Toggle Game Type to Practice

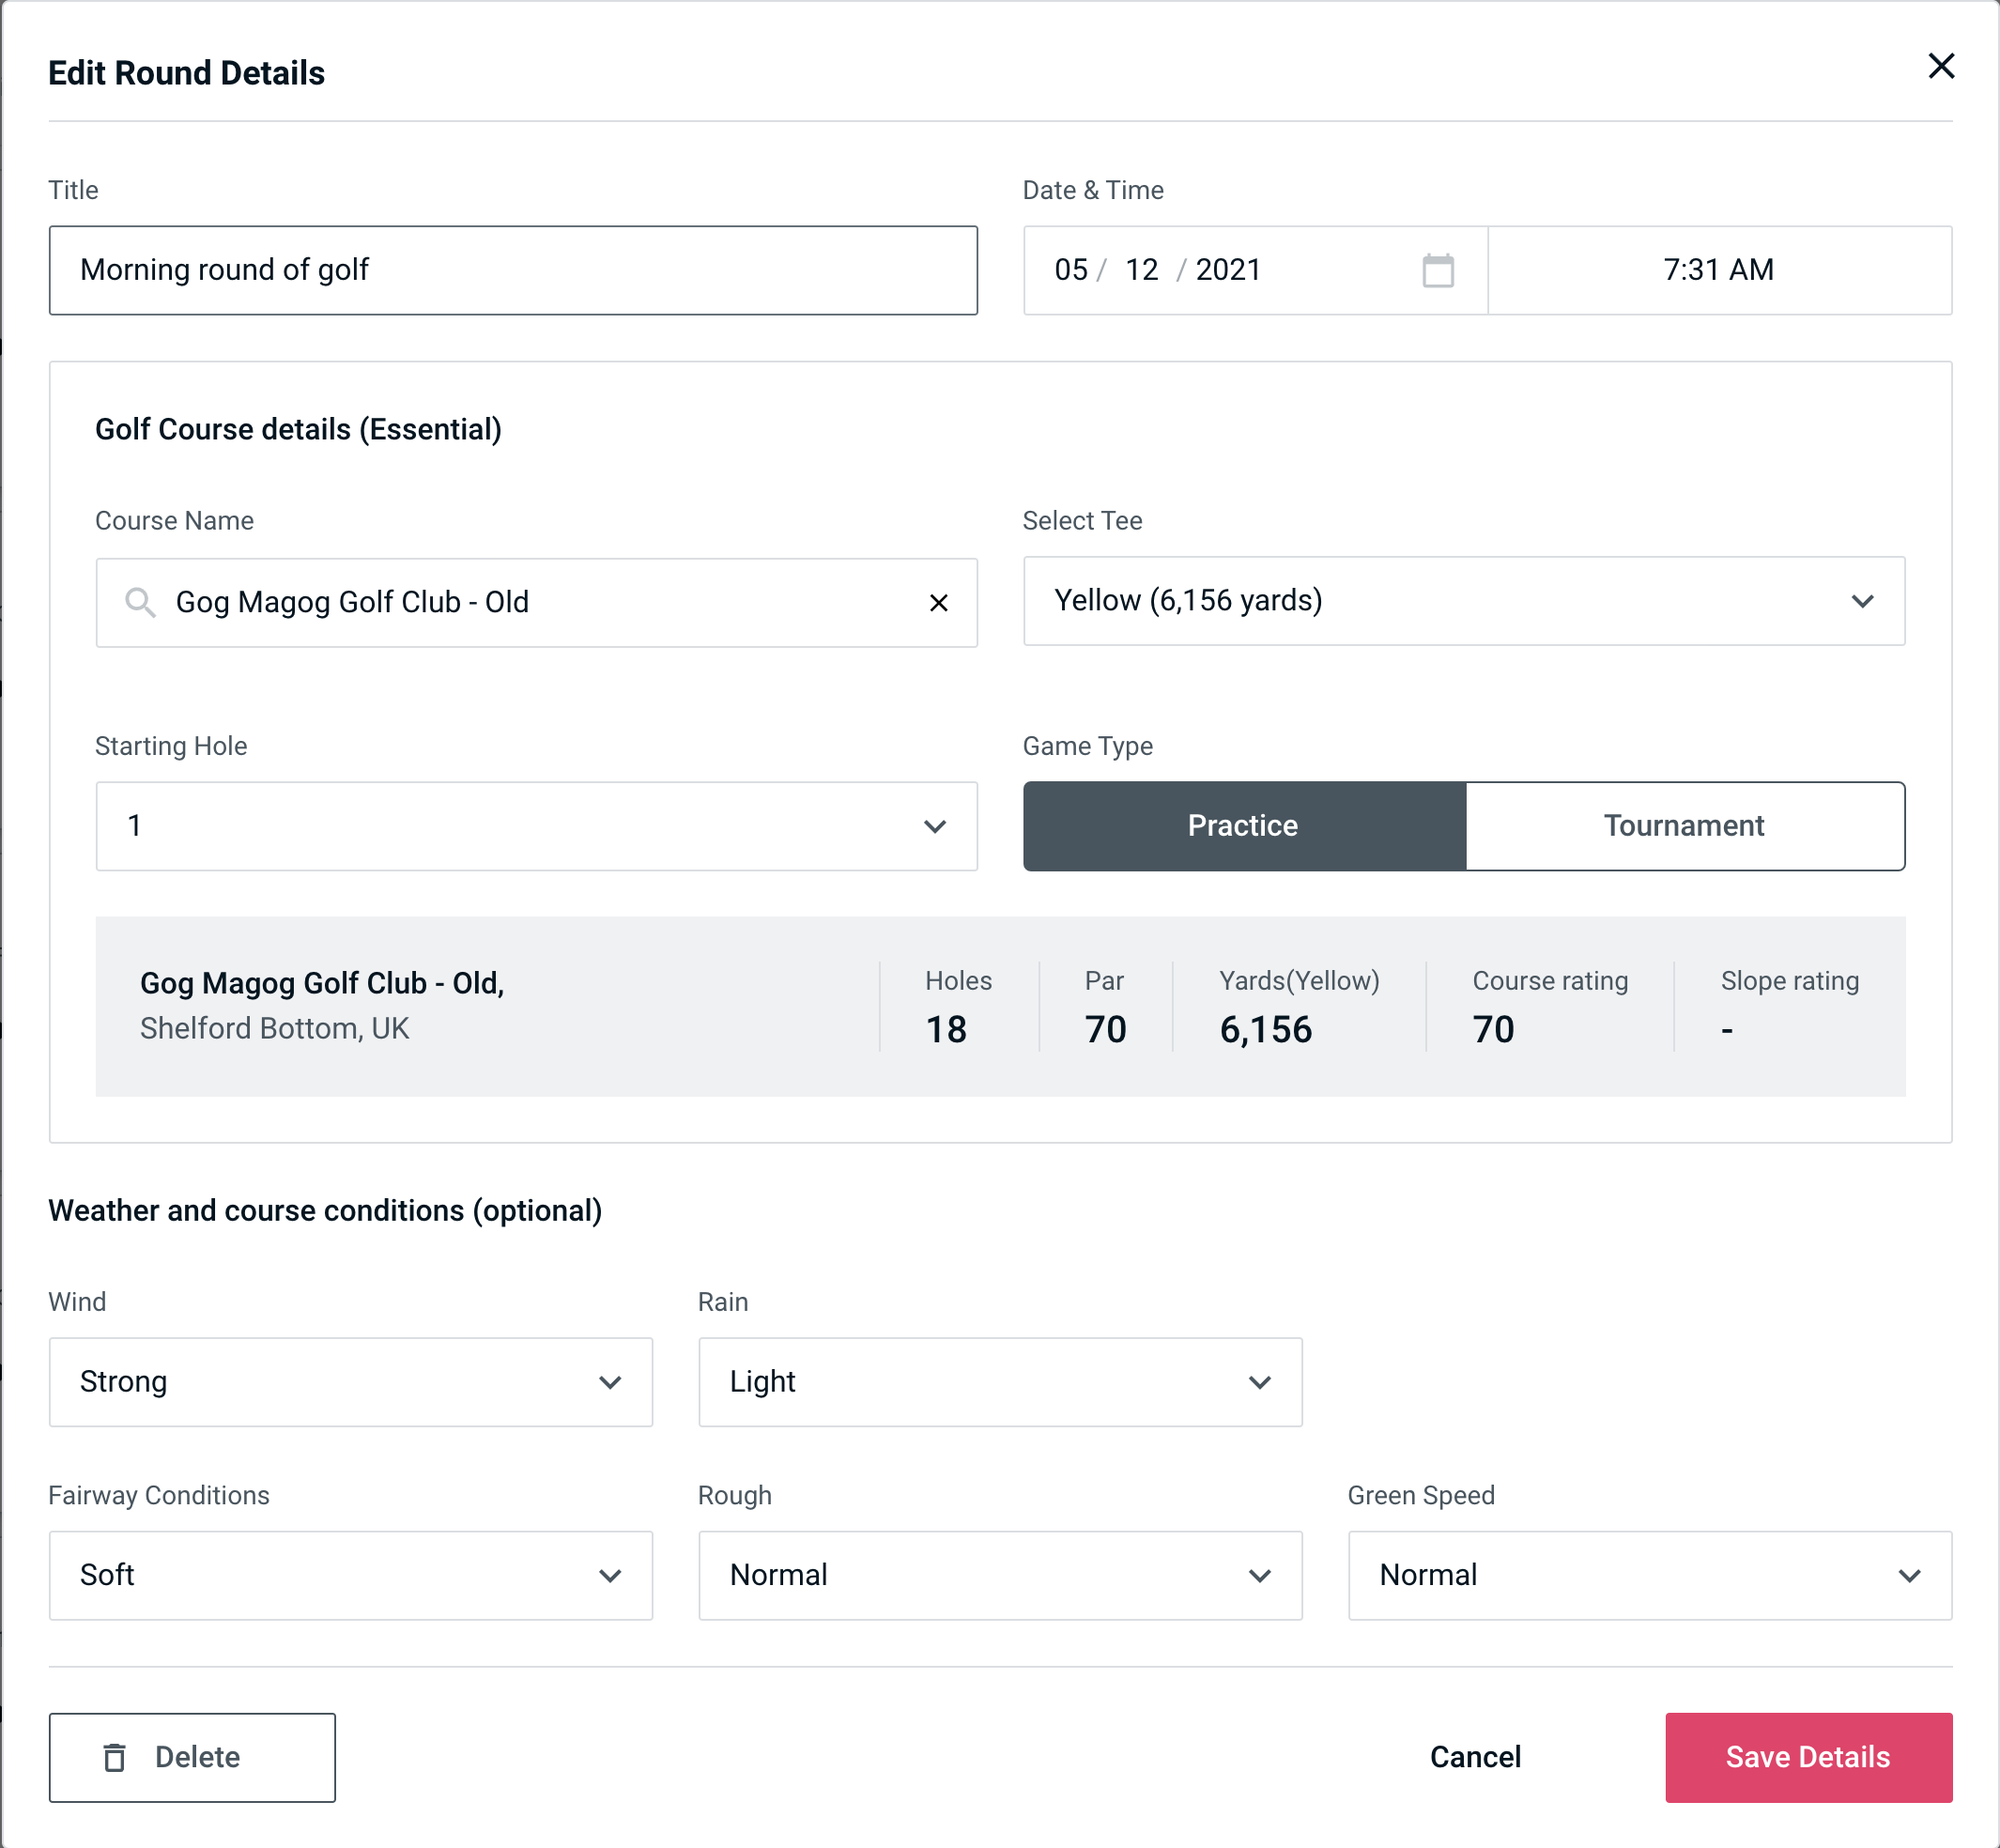(1242, 825)
